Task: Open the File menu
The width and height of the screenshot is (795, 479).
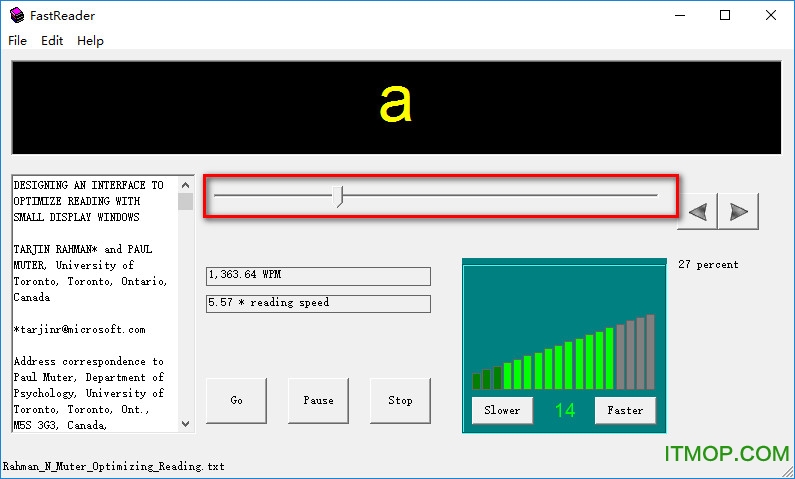Action: point(17,41)
